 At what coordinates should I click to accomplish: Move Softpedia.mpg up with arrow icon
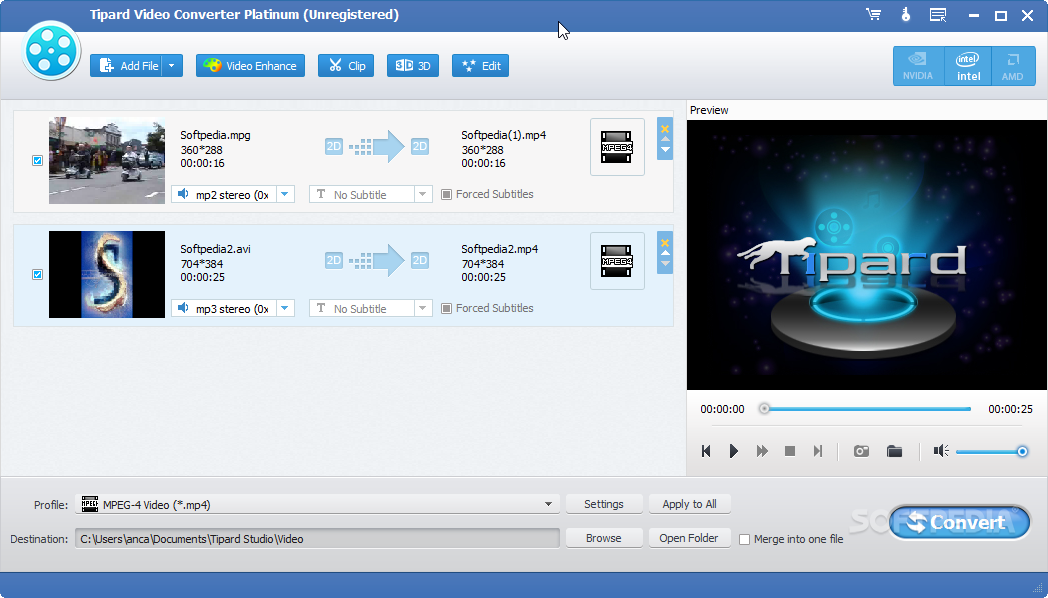[665, 139]
